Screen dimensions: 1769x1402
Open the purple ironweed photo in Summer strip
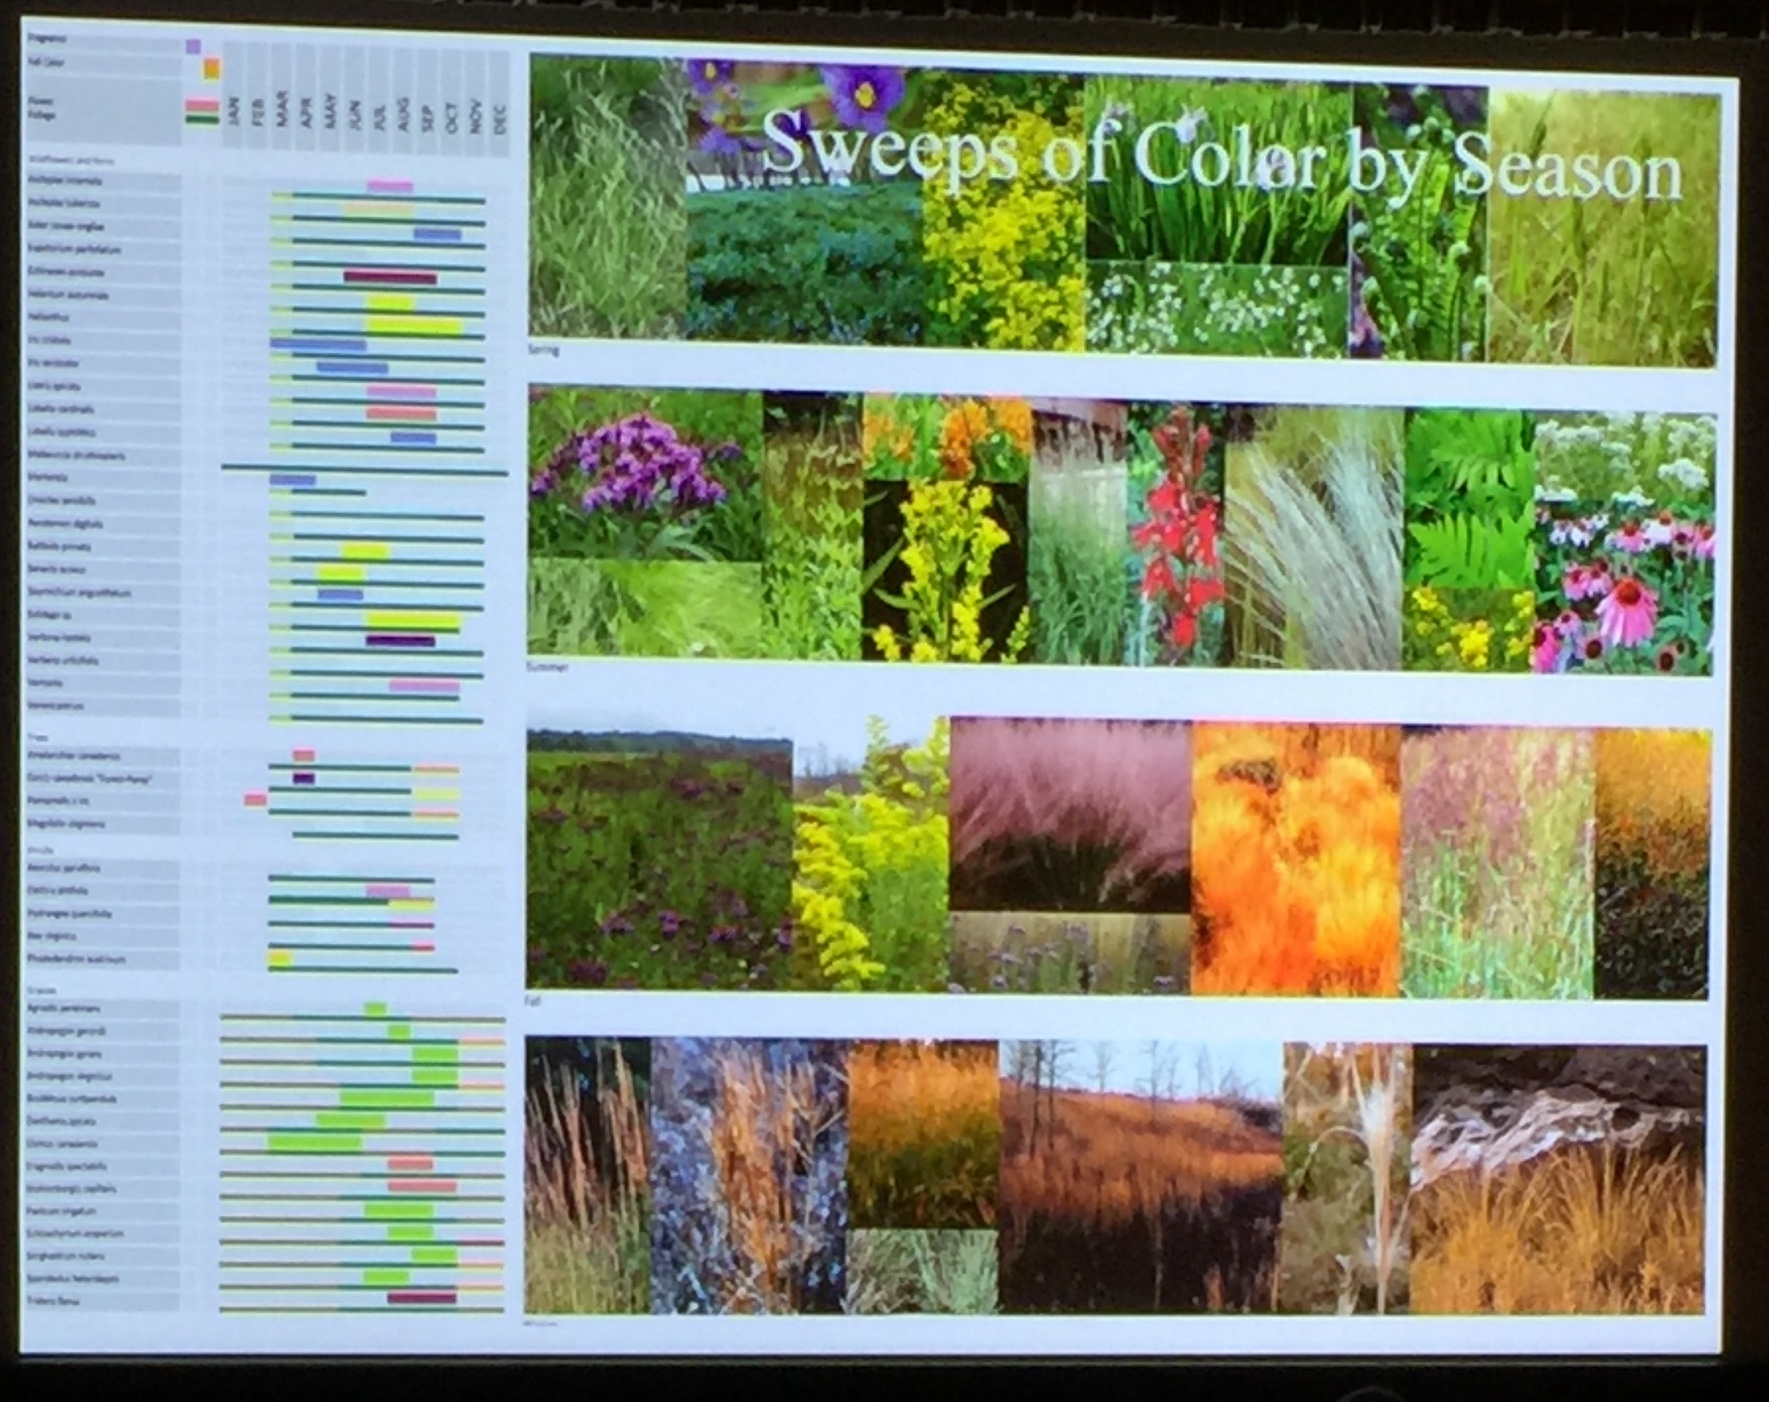tap(645, 474)
